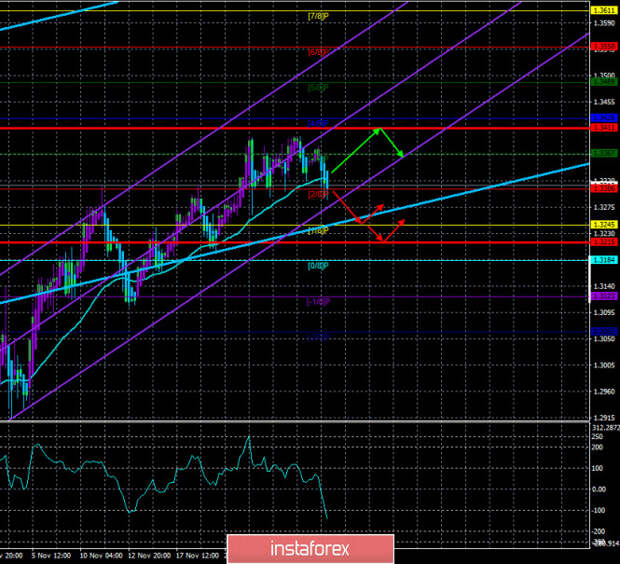Click the [6/8]P Murray level label

click(x=318, y=52)
